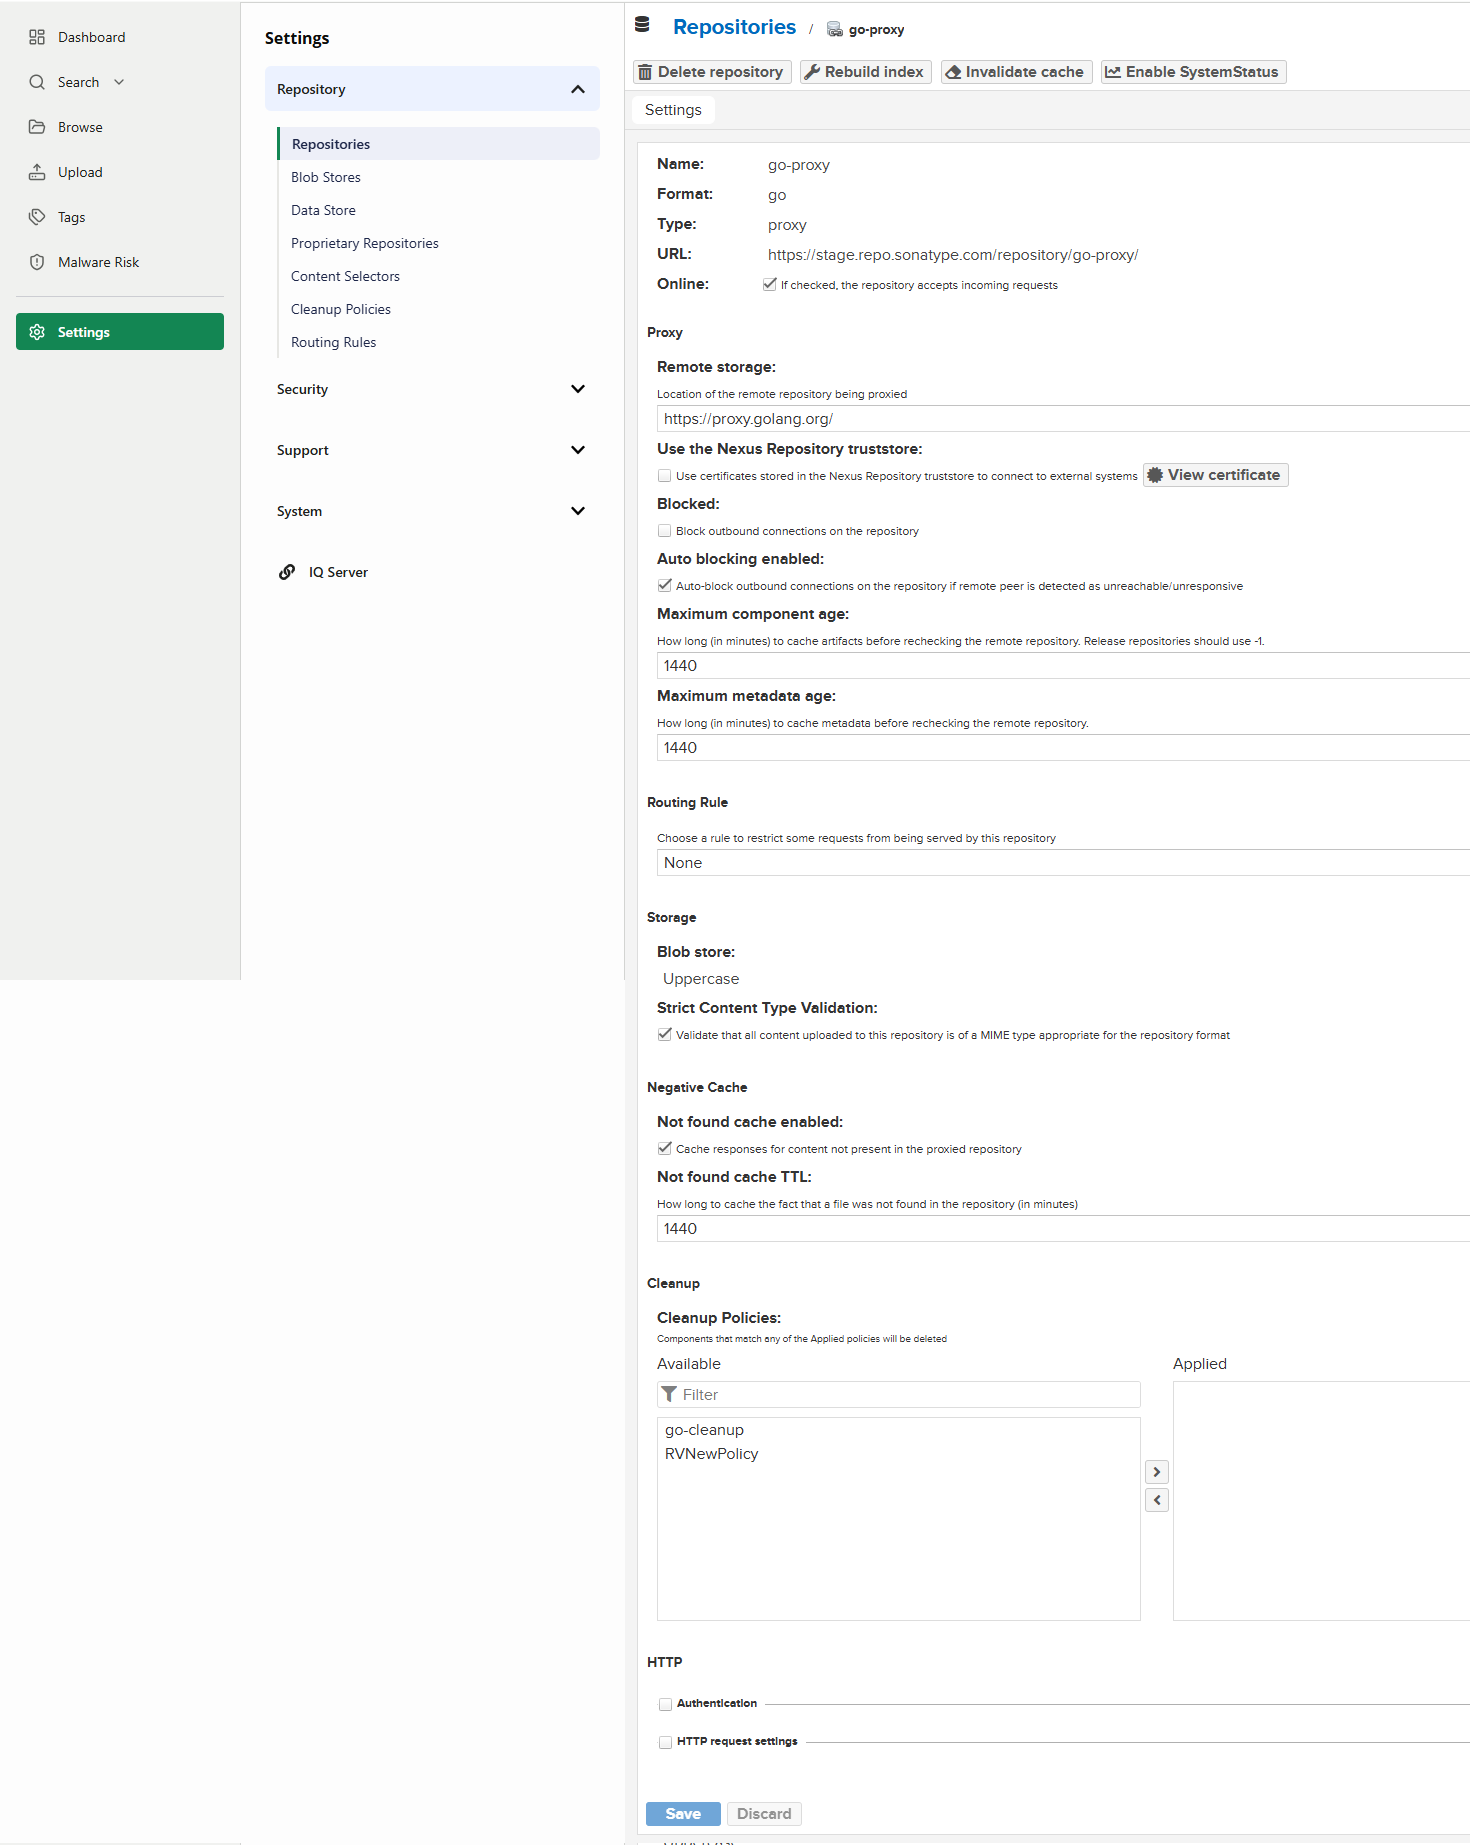
Task: Move selected policy to Applied with right arrow
Action: tap(1157, 1472)
